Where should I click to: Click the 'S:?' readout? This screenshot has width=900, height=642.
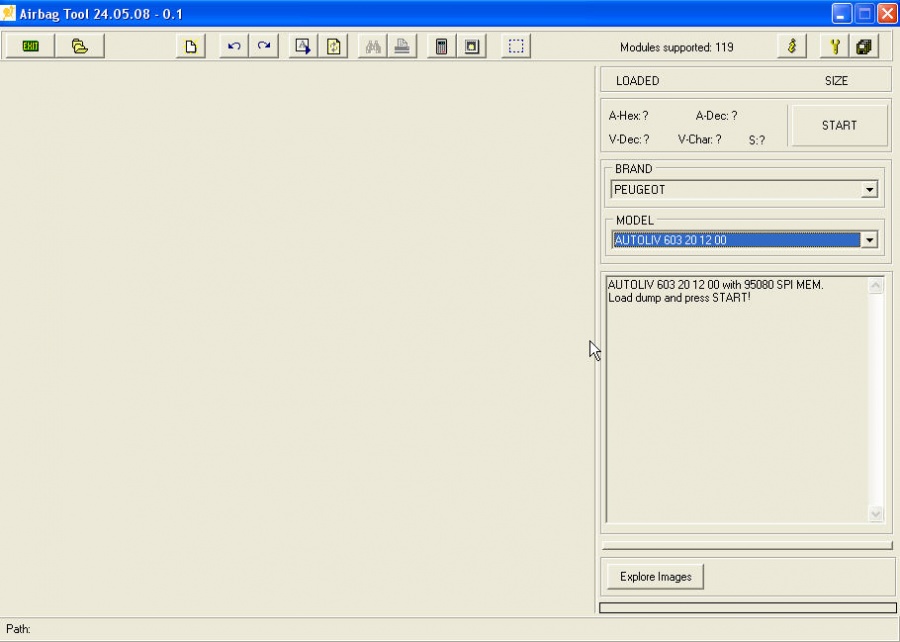tap(757, 140)
